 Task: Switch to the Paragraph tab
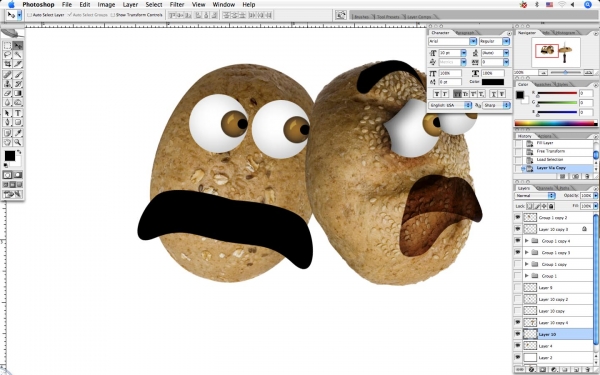pos(466,33)
